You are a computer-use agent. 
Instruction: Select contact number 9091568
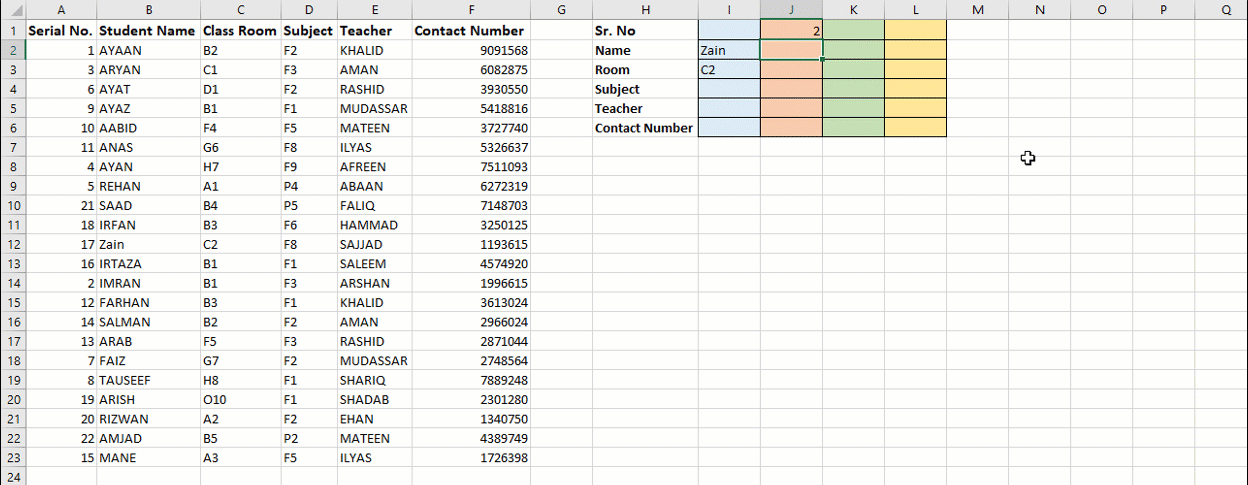[471, 50]
